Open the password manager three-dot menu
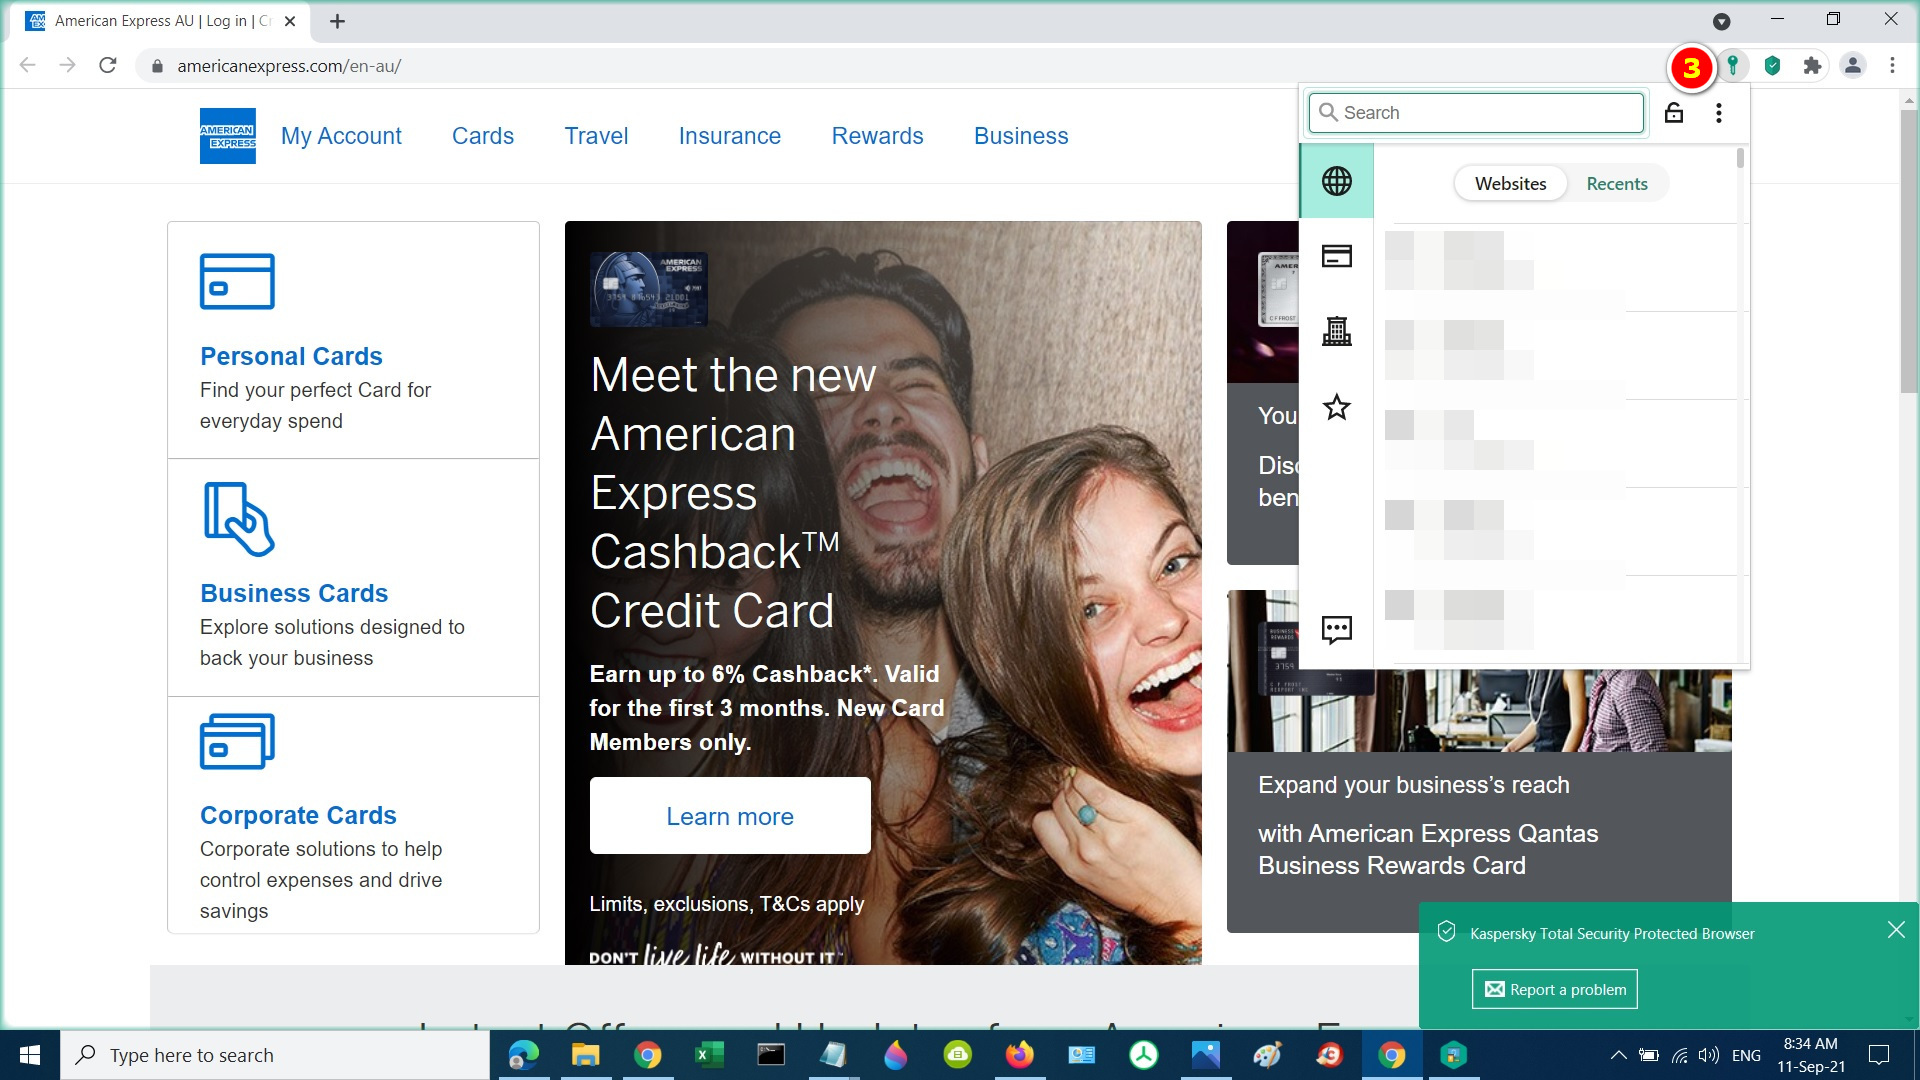This screenshot has width=1920, height=1080. [1718, 113]
